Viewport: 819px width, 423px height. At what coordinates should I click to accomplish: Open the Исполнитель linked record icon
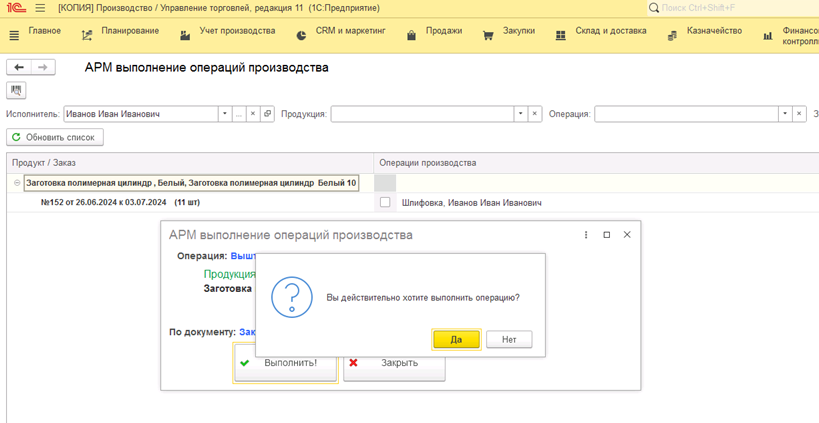[x=268, y=114]
